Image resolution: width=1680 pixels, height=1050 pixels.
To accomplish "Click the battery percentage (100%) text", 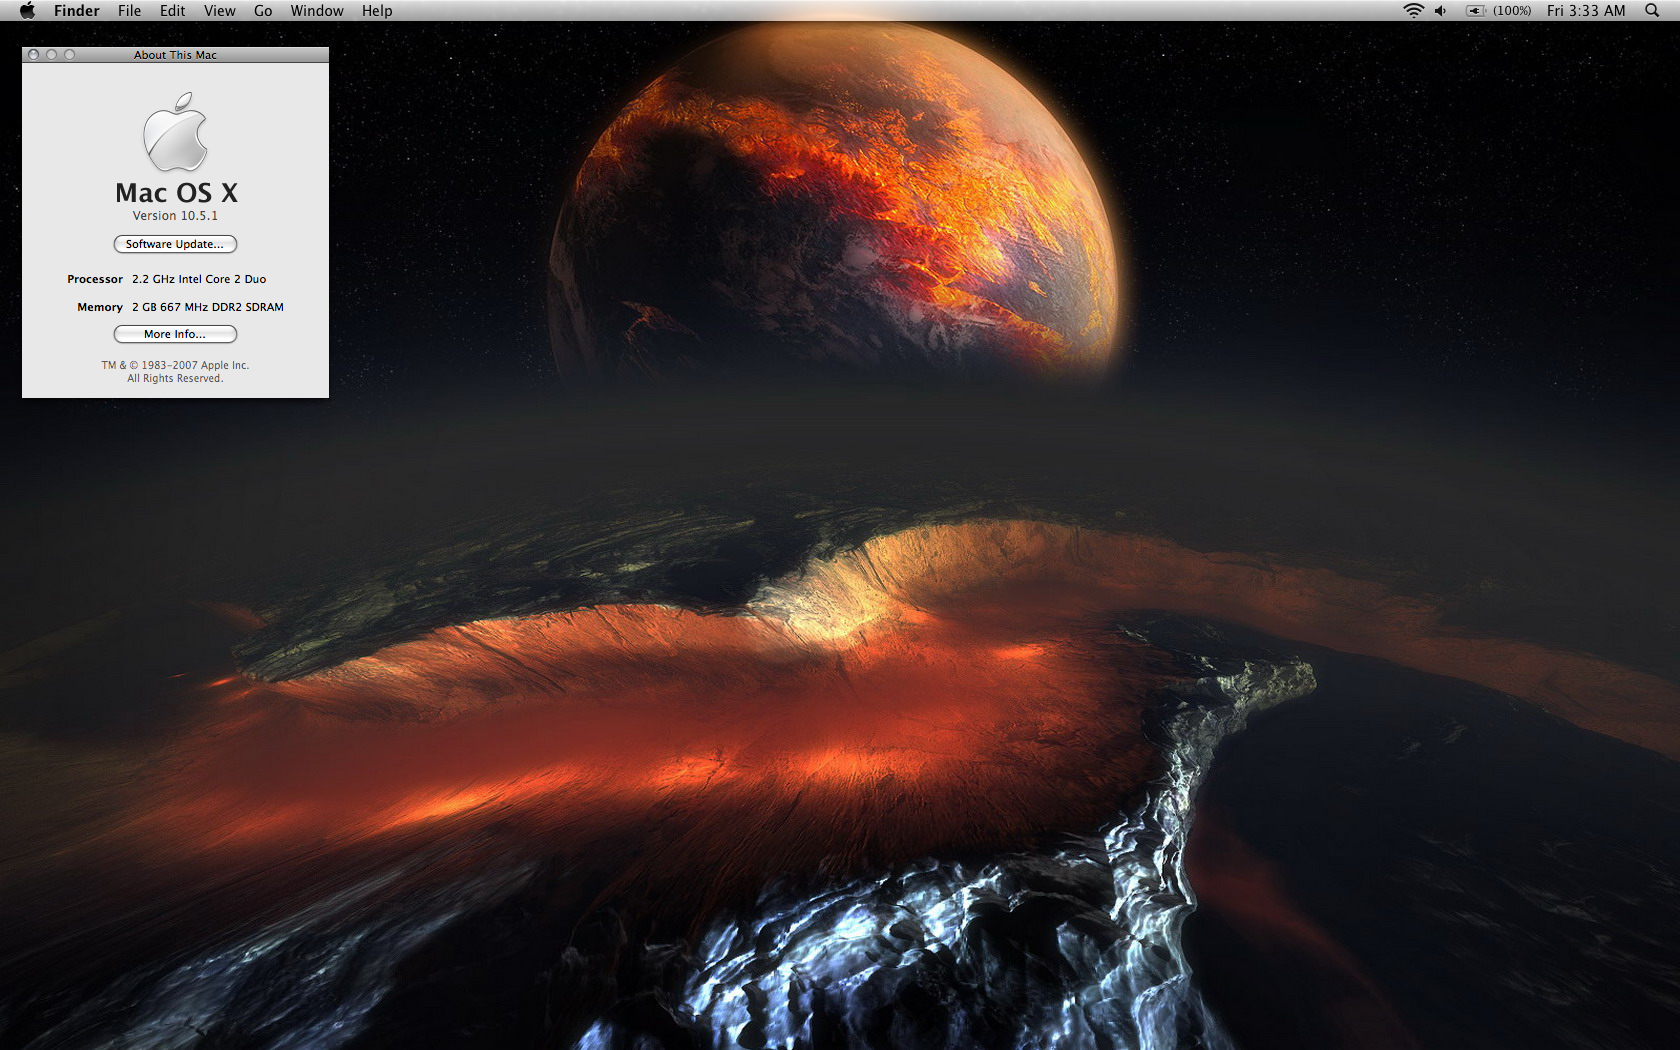I will pyautogui.click(x=1512, y=11).
